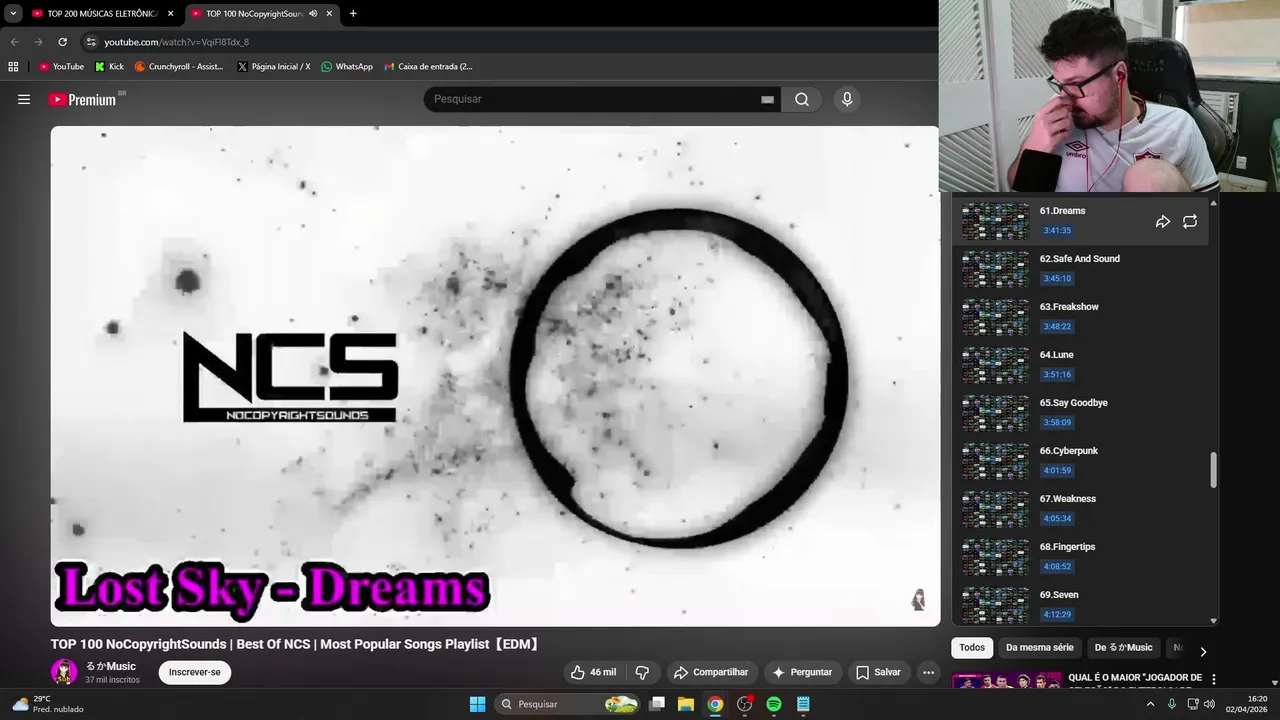Image resolution: width=1280 pixels, height=720 pixels.
Task: Open the るかMusic channel name link
Action: (x=110, y=666)
